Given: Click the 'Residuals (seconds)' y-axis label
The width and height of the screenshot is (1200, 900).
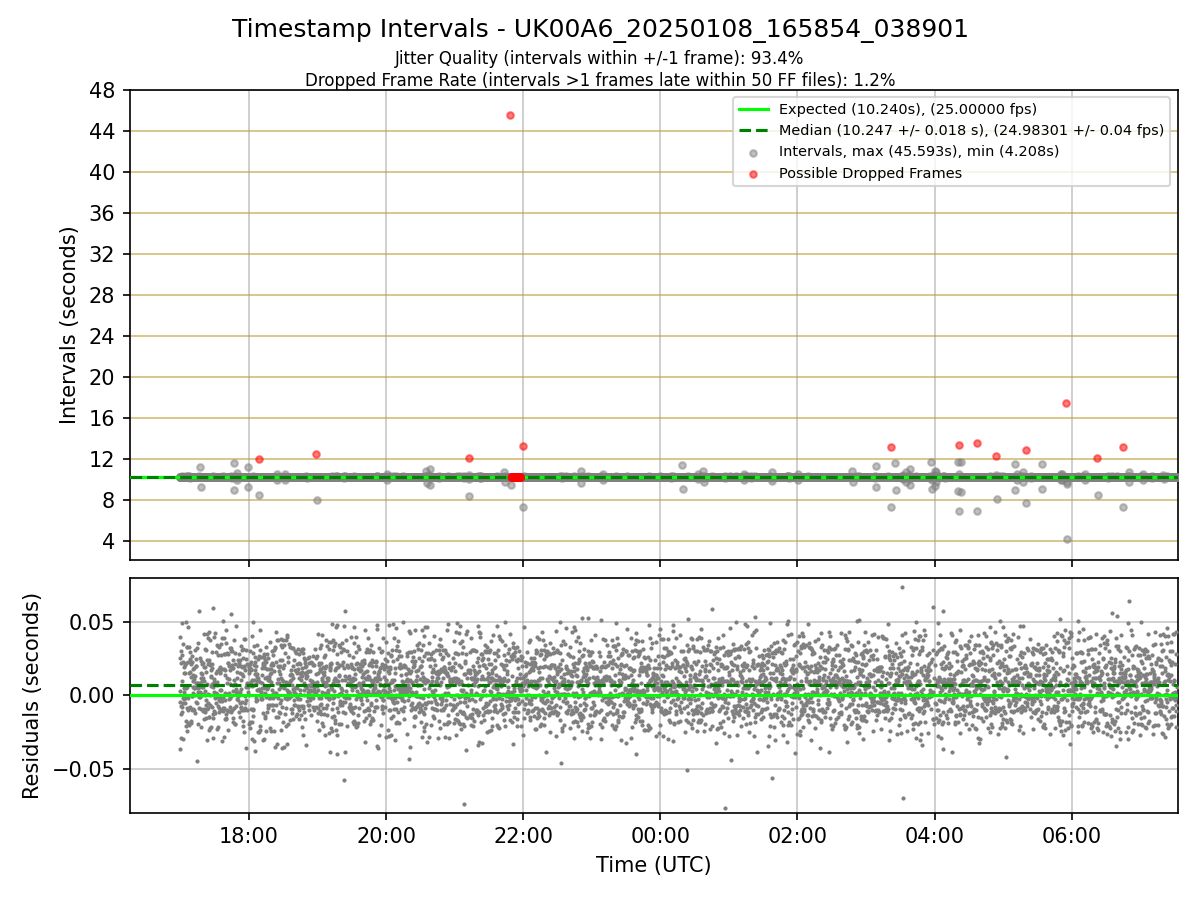Looking at the screenshot, I should pyautogui.click(x=31, y=696).
